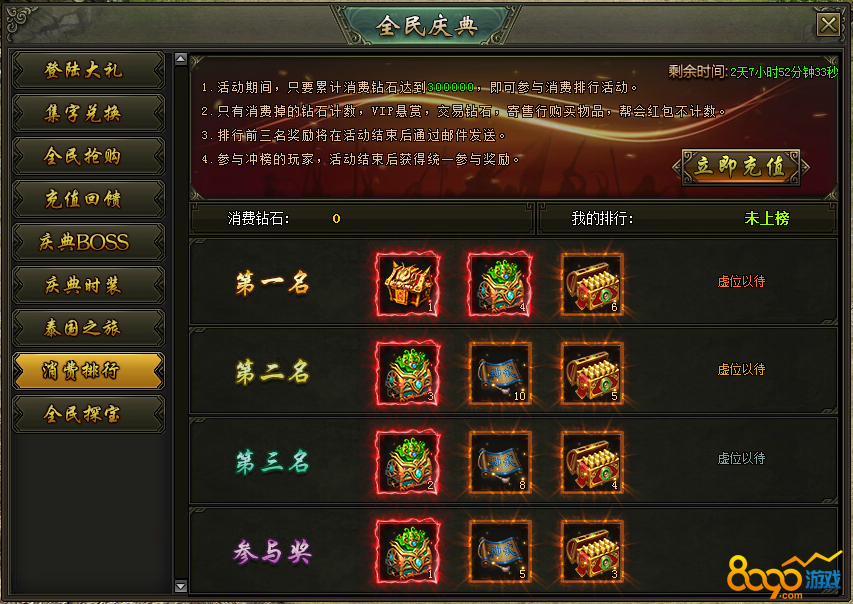
Task: Click first place golden treasure chest reward icon
Action: click(x=408, y=284)
